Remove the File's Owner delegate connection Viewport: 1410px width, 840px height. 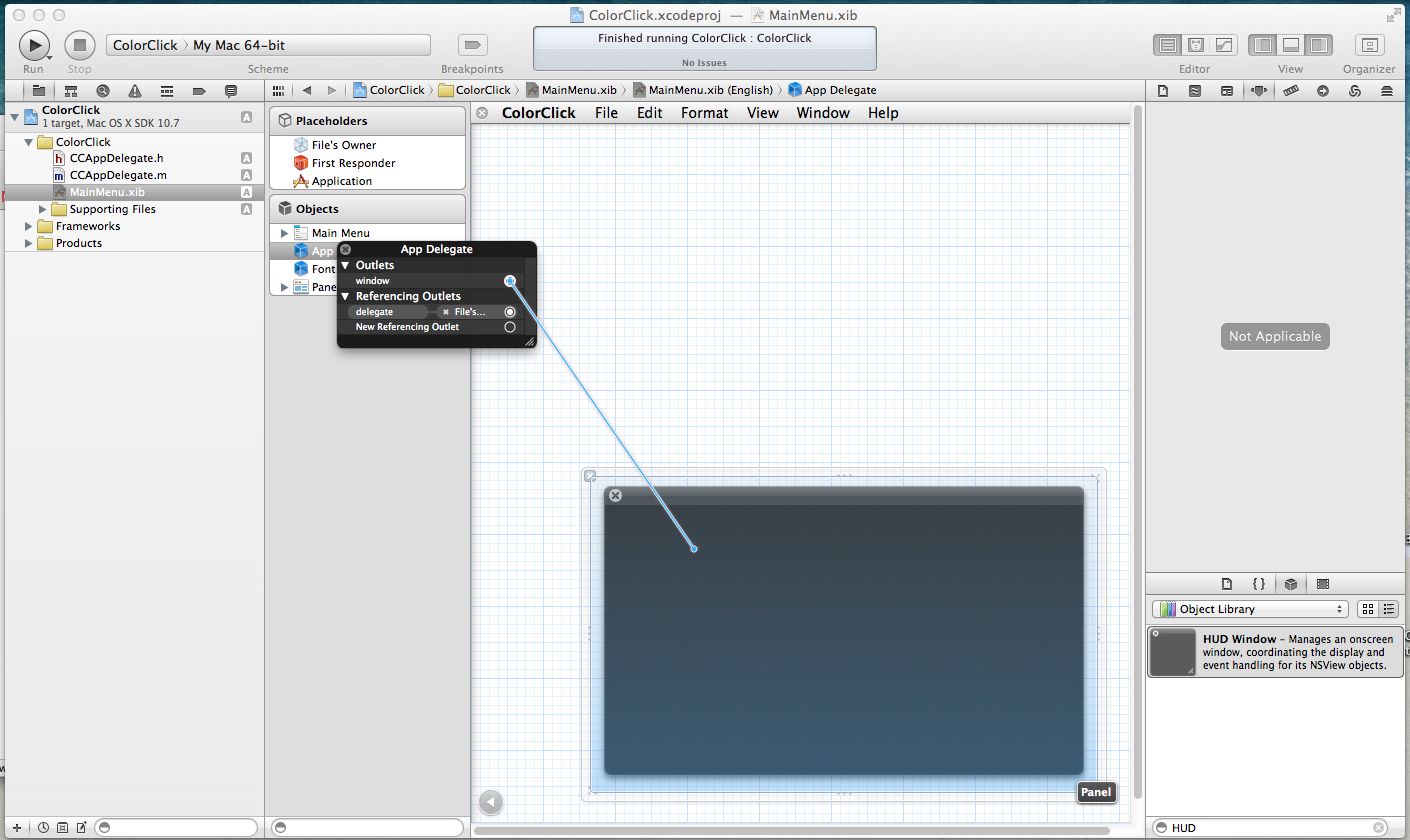tap(446, 312)
